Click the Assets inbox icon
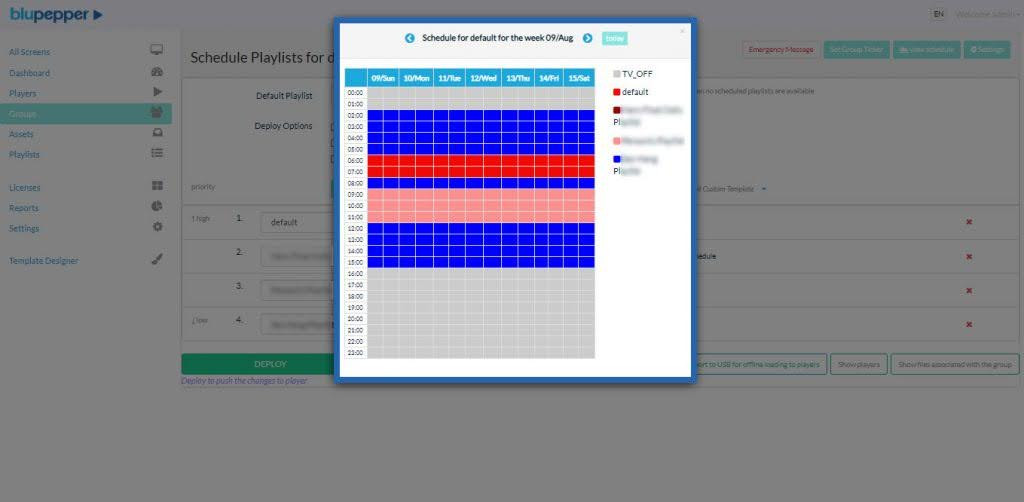 pyautogui.click(x=157, y=133)
